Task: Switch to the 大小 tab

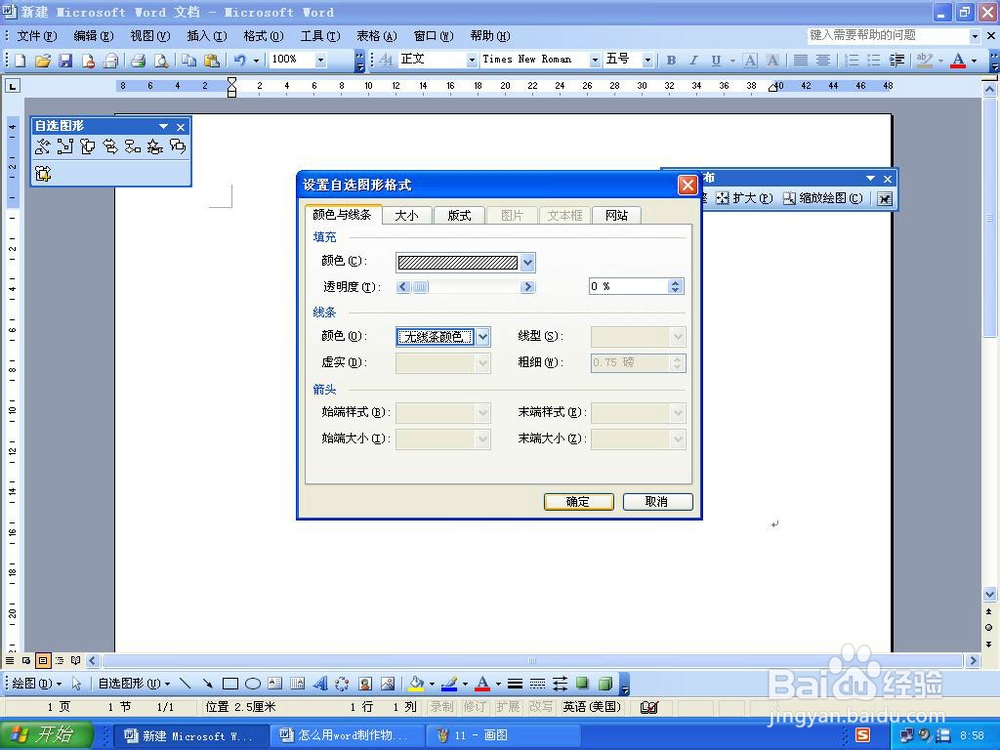Action: click(x=406, y=216)
